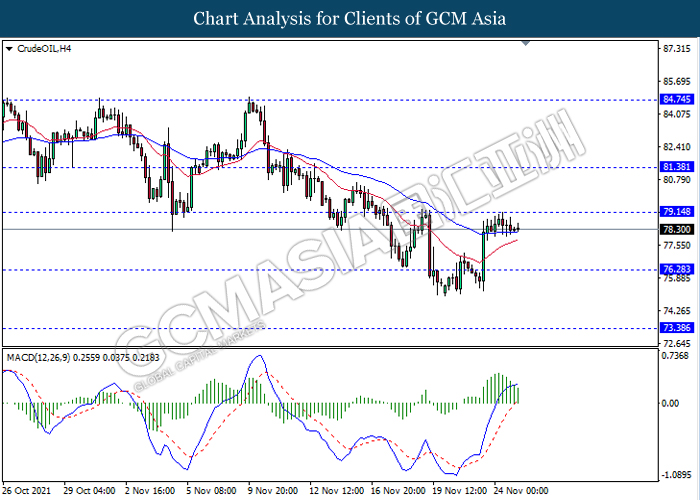Viewport: 700px width, 500px height.
Task: Click the chart shift triangle marker
Action: pyautogui.click(x=526, y=43)
